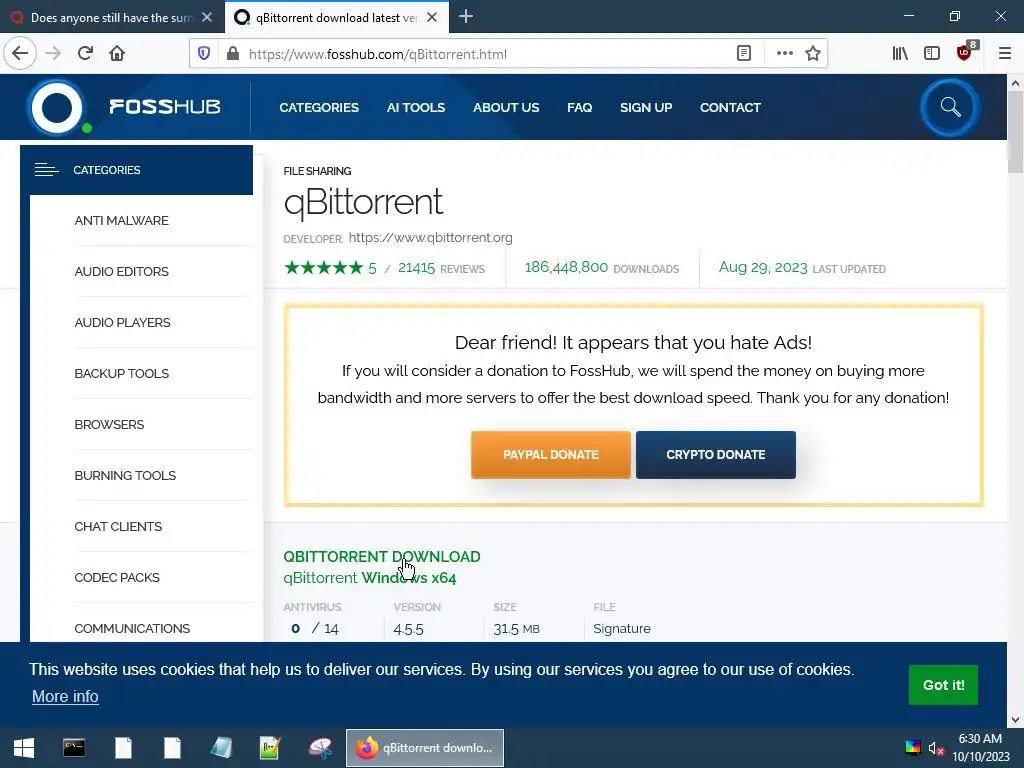Image resolution: width=1024 pixels, height=768 pixels.
Task: Click scrollbar down arrow
Action: 1015,720
